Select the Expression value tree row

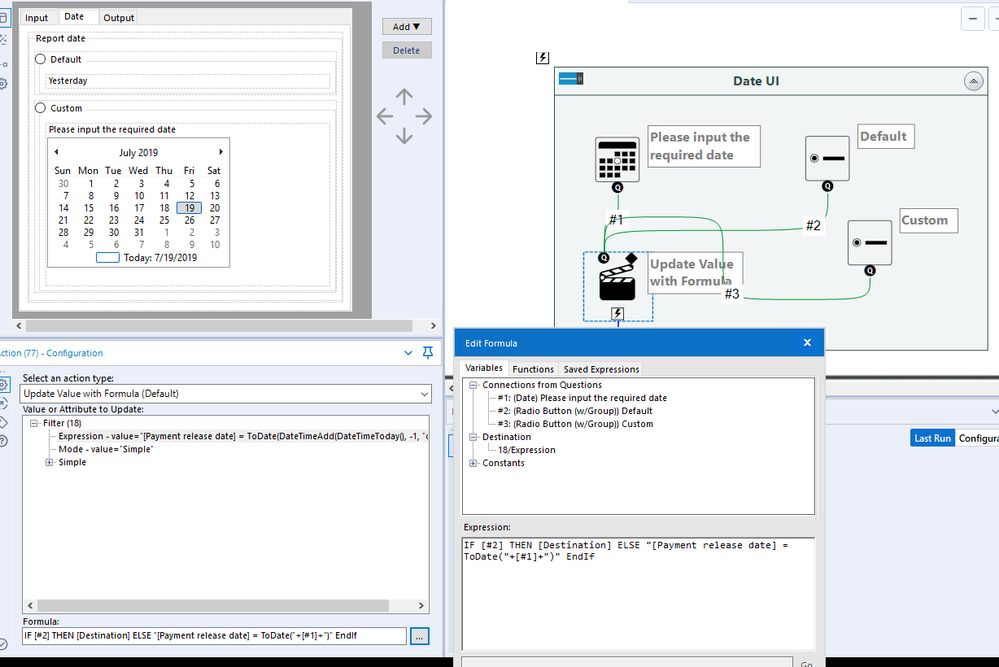pyautogui.click(x=243, y=436)
